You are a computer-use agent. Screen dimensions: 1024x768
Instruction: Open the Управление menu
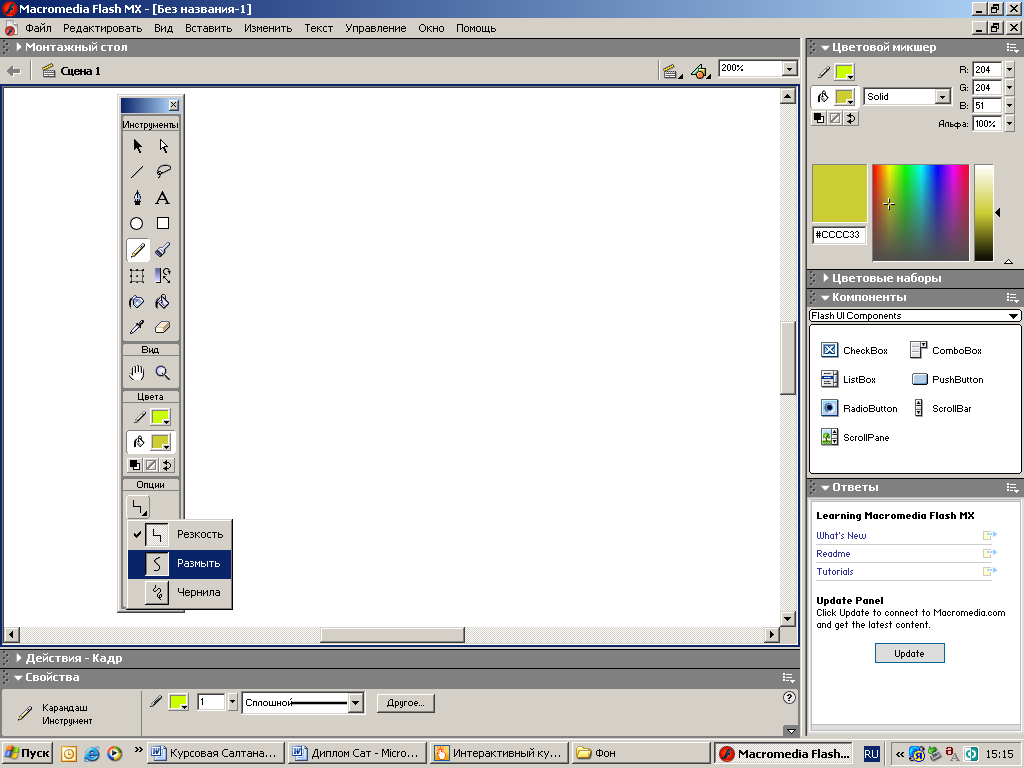(x=376, y=28)
